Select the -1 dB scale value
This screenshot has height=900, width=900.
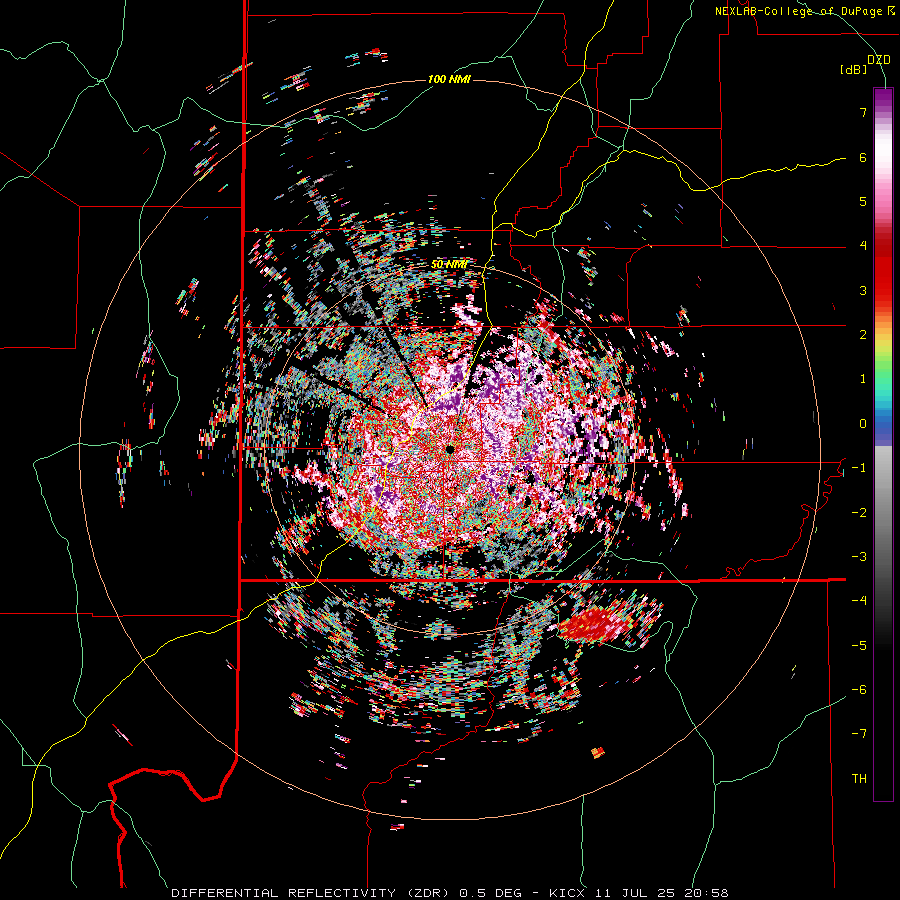click(x=859, y=468)
